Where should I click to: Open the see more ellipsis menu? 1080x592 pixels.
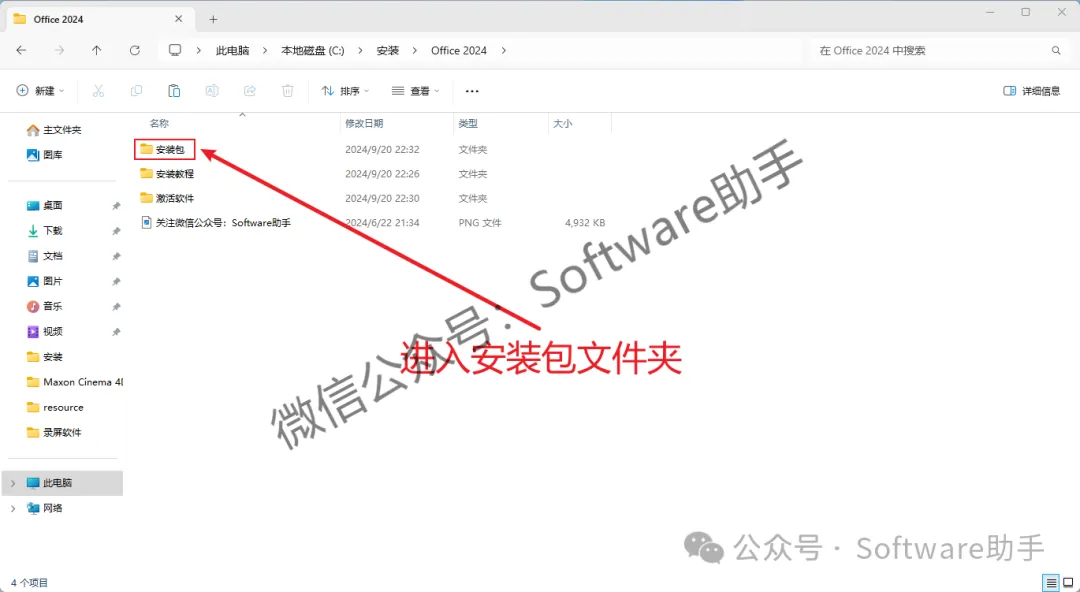pos(472,91)
